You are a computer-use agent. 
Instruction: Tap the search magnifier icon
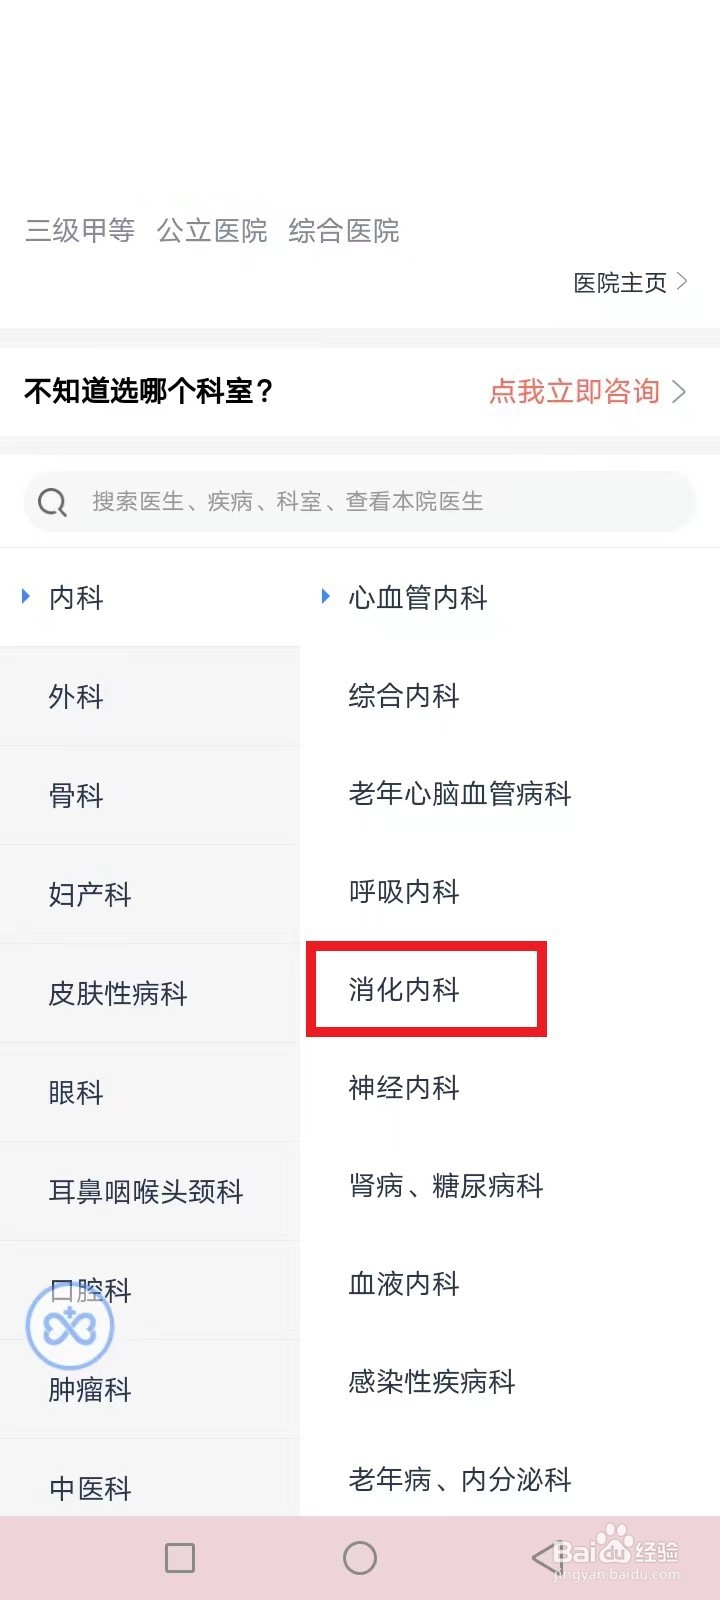coord(52,502)
